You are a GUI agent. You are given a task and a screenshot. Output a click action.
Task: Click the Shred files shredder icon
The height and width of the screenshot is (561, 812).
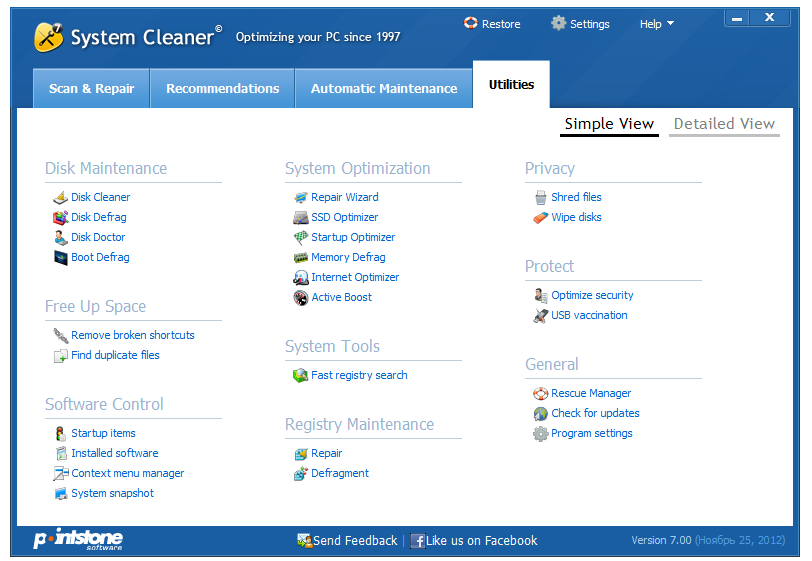coord(541,197)
